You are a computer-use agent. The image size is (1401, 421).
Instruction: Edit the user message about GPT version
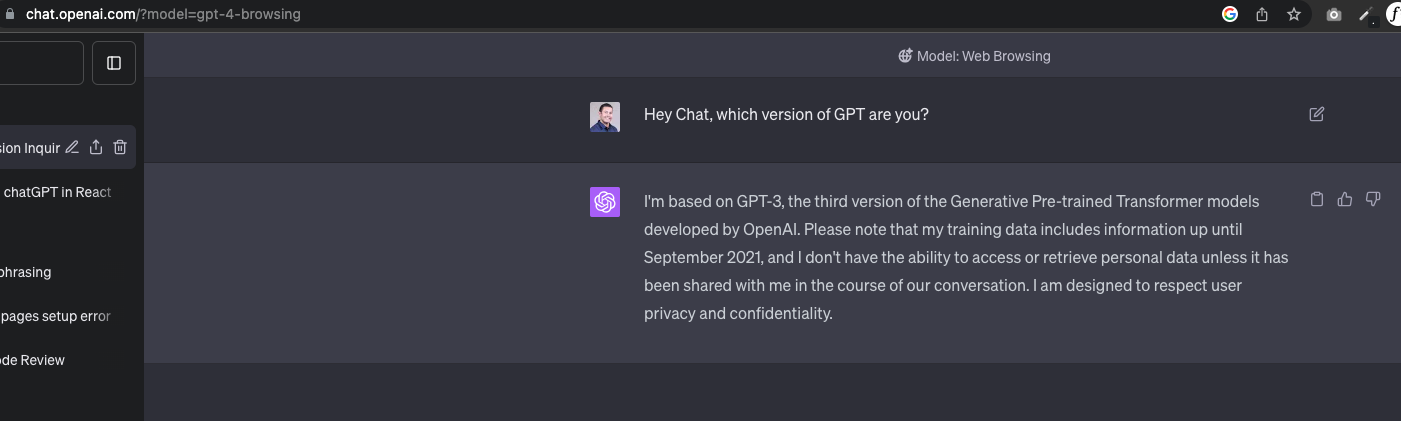(1316, 114)
